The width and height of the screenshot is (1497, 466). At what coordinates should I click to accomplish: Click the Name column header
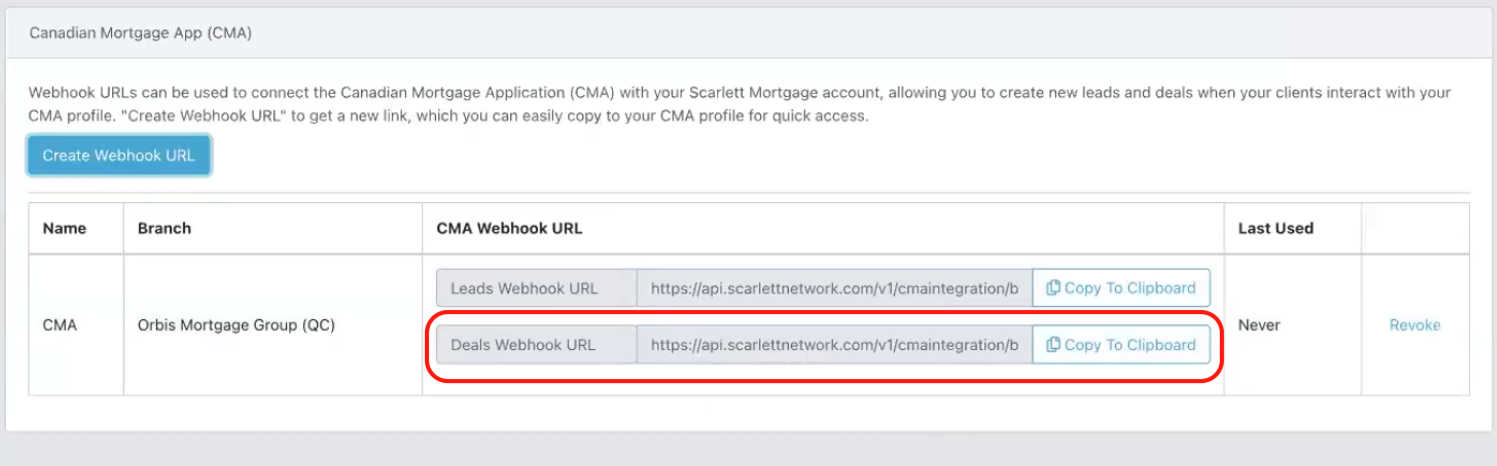(x=65, y=228)
